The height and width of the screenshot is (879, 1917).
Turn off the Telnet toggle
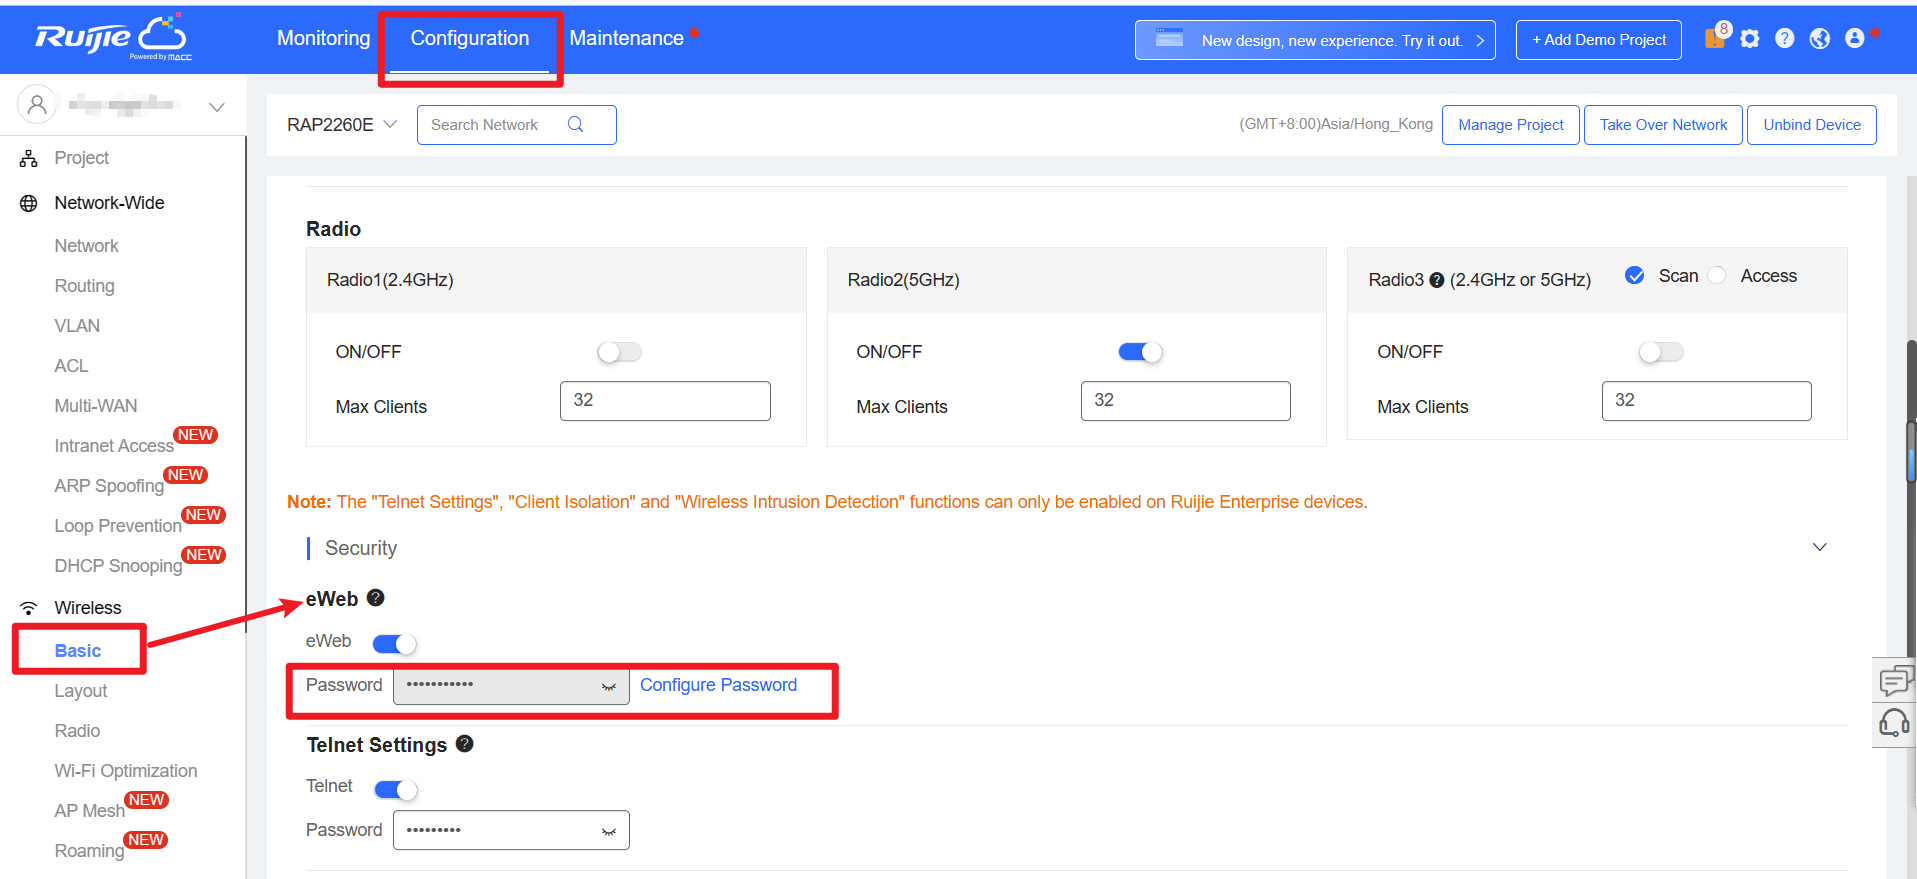click(395, 790)
